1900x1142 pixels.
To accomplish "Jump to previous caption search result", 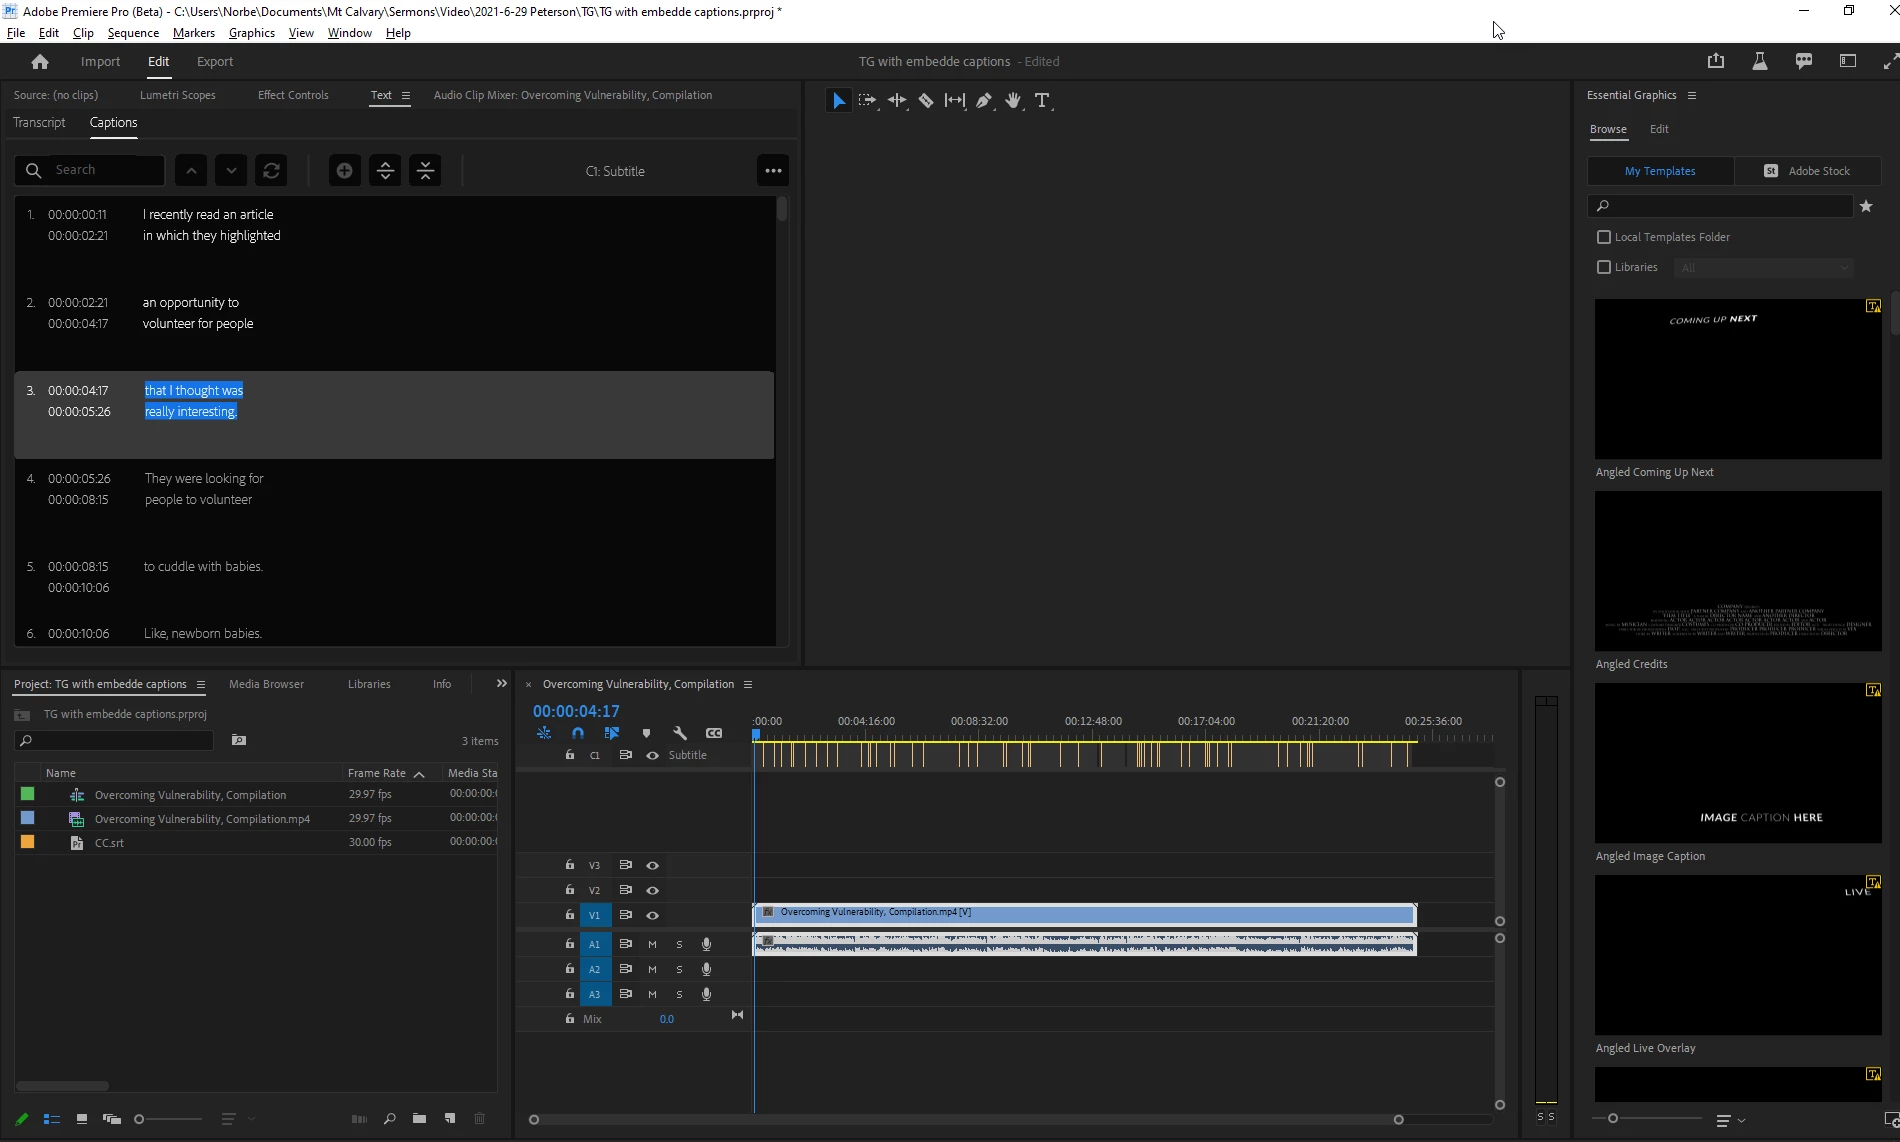I will point(191,171).
